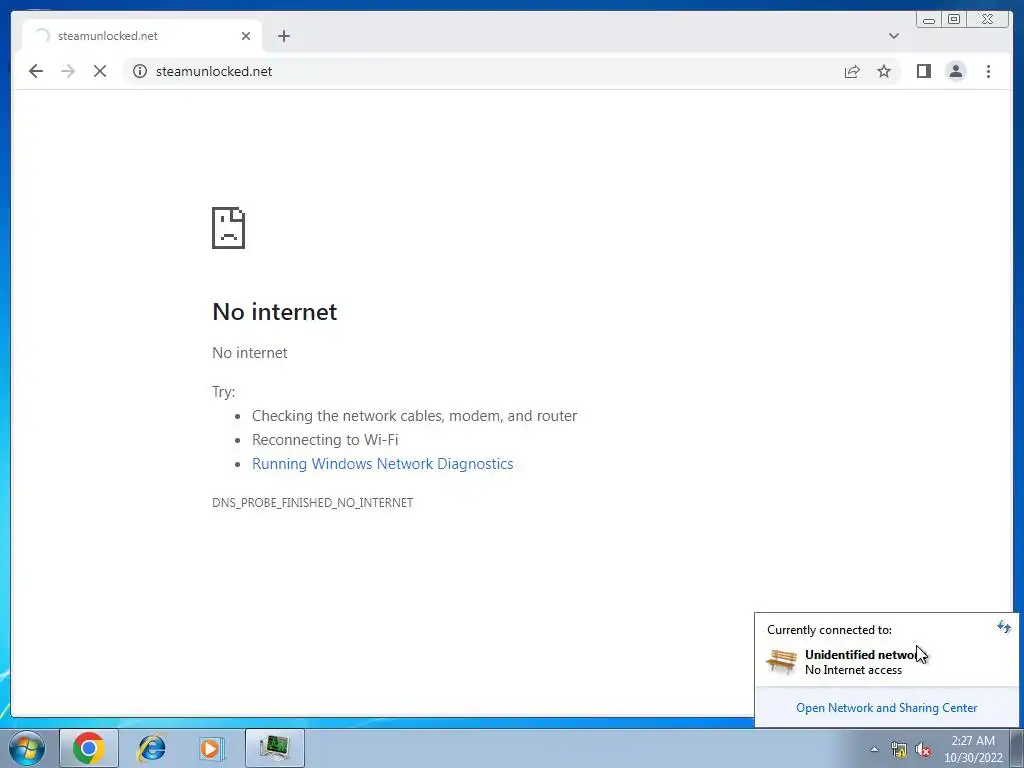Screen dimensions: 1024x768
Task: Click the monitor application taskbar icon
Action: point(275,748)
